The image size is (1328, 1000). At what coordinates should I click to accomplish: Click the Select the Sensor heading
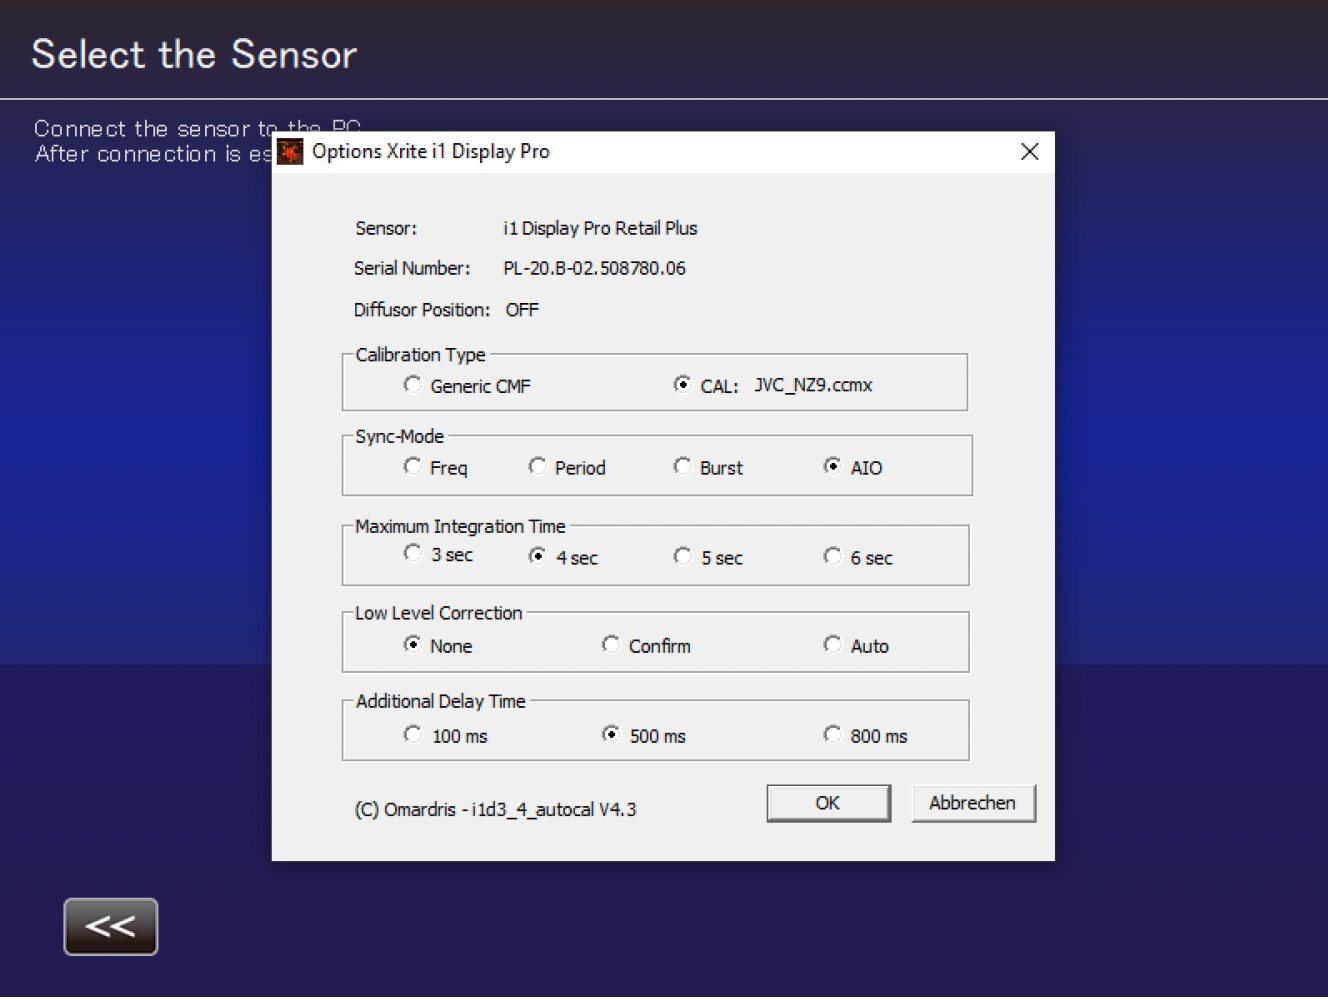click(194, 54)
